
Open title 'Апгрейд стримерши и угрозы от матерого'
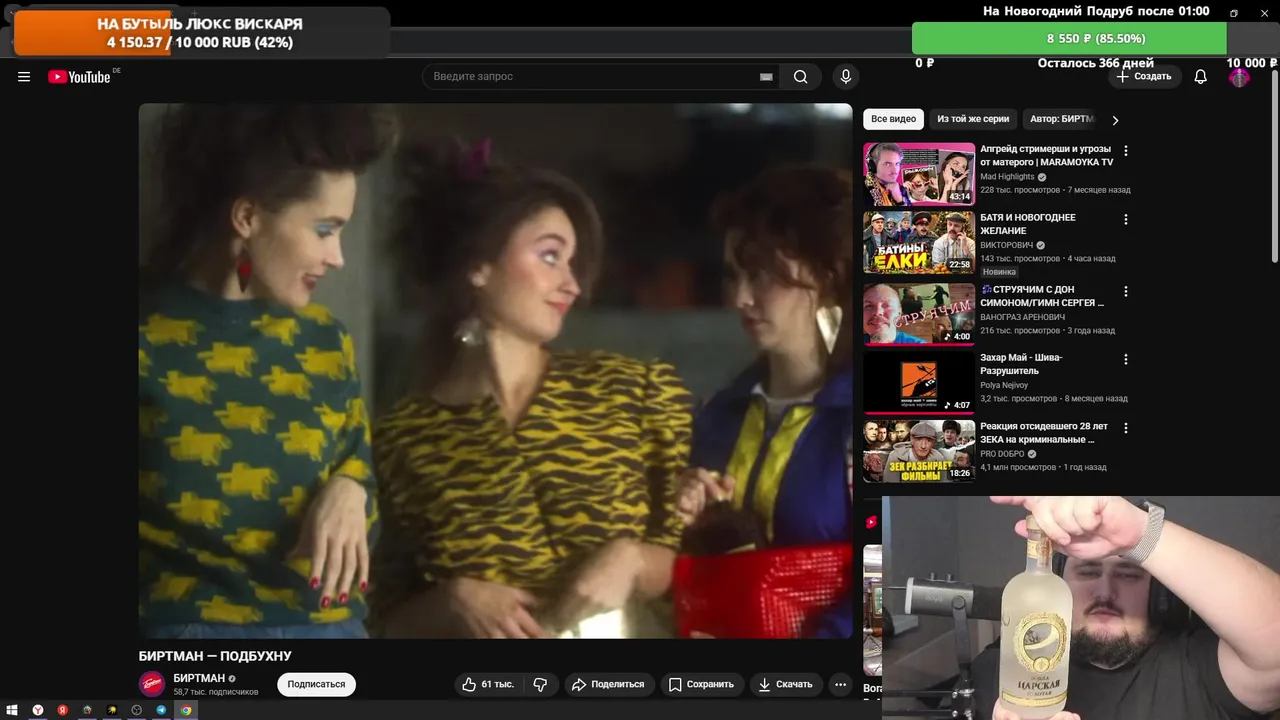click(1046, 155)
